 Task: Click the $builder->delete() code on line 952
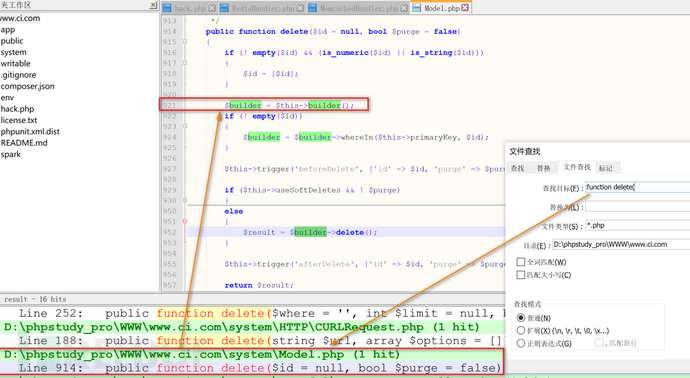pos(333,232)
